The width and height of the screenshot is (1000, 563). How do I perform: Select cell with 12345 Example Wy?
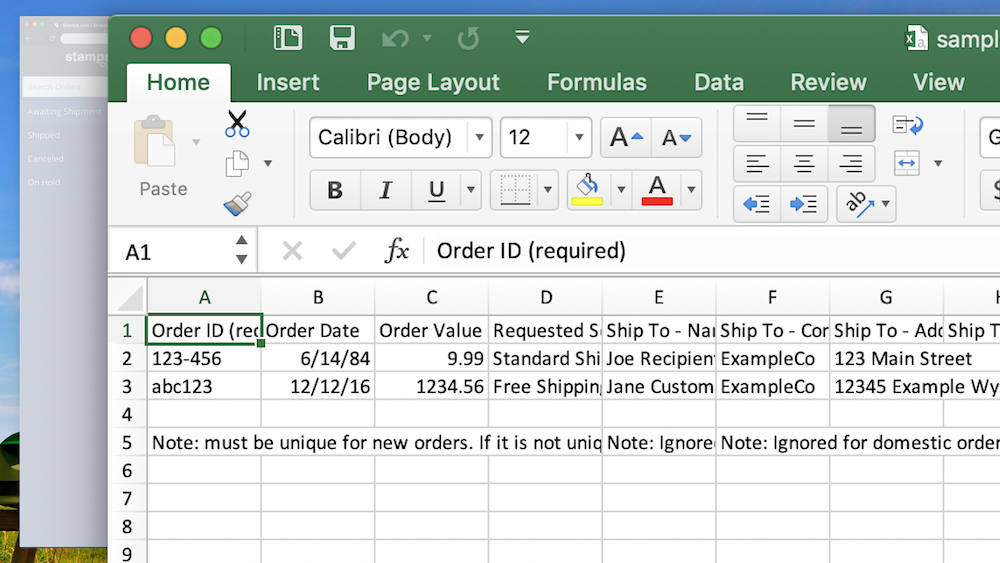point(886,386)
